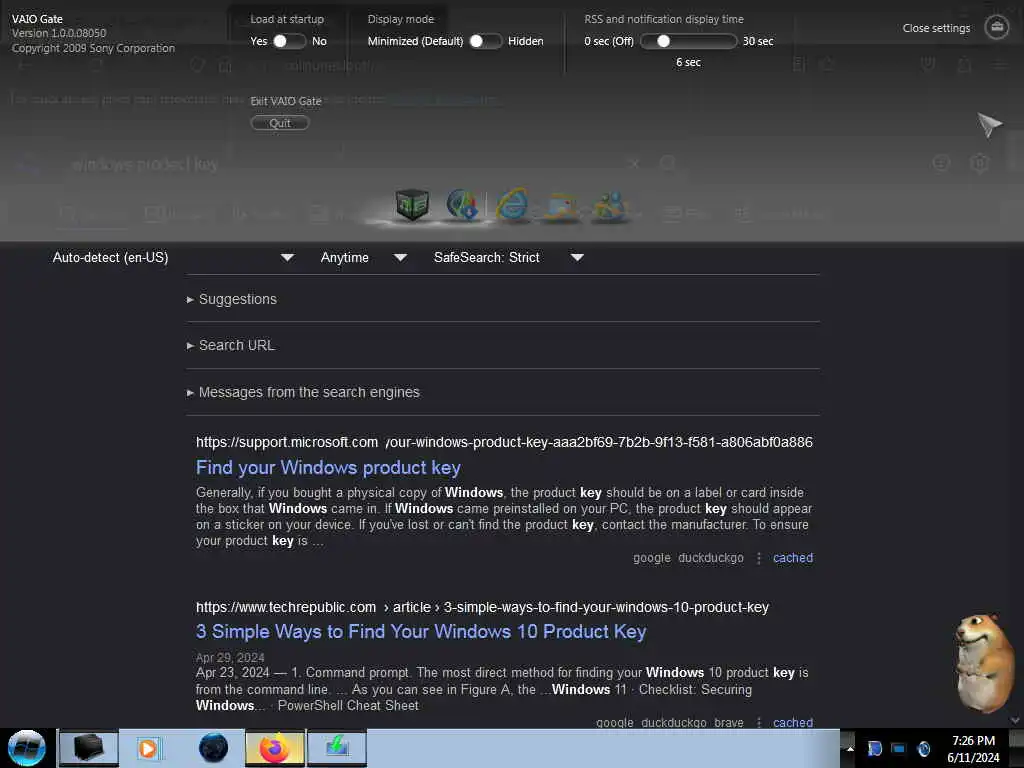This screenshot has height=768, width=1024.
Task: Click the Show desktop strip
Action: pyautogui.click(x=1019, y=748)
